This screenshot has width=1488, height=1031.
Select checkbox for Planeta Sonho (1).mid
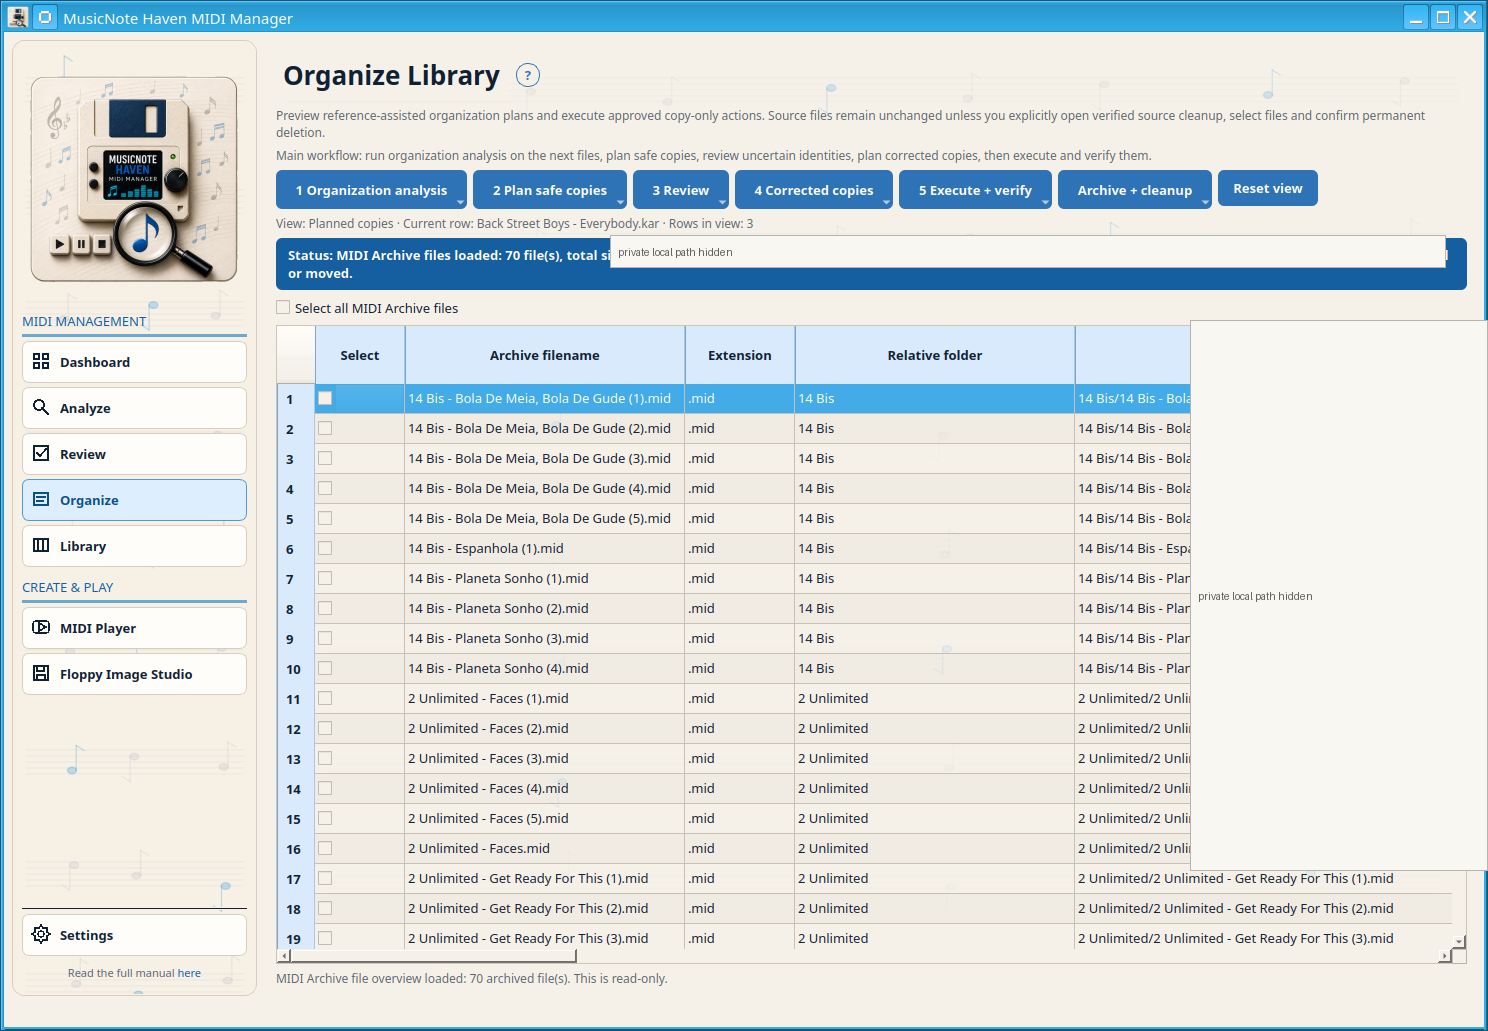click(x=325, y=578)
